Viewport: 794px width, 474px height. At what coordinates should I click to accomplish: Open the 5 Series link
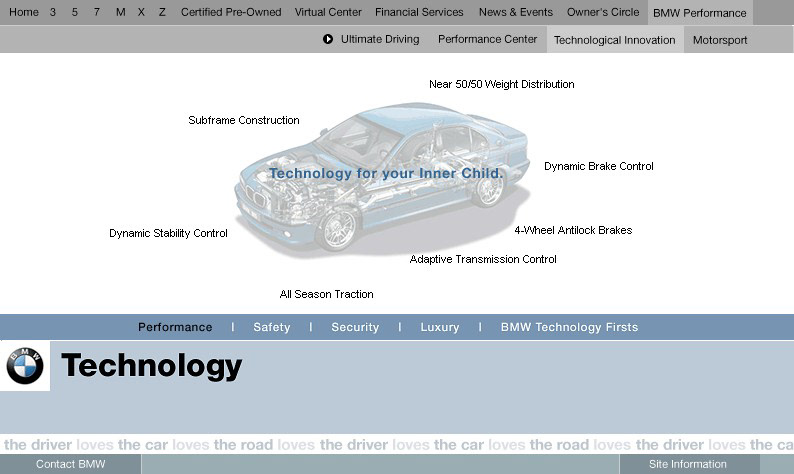(74, 12)
